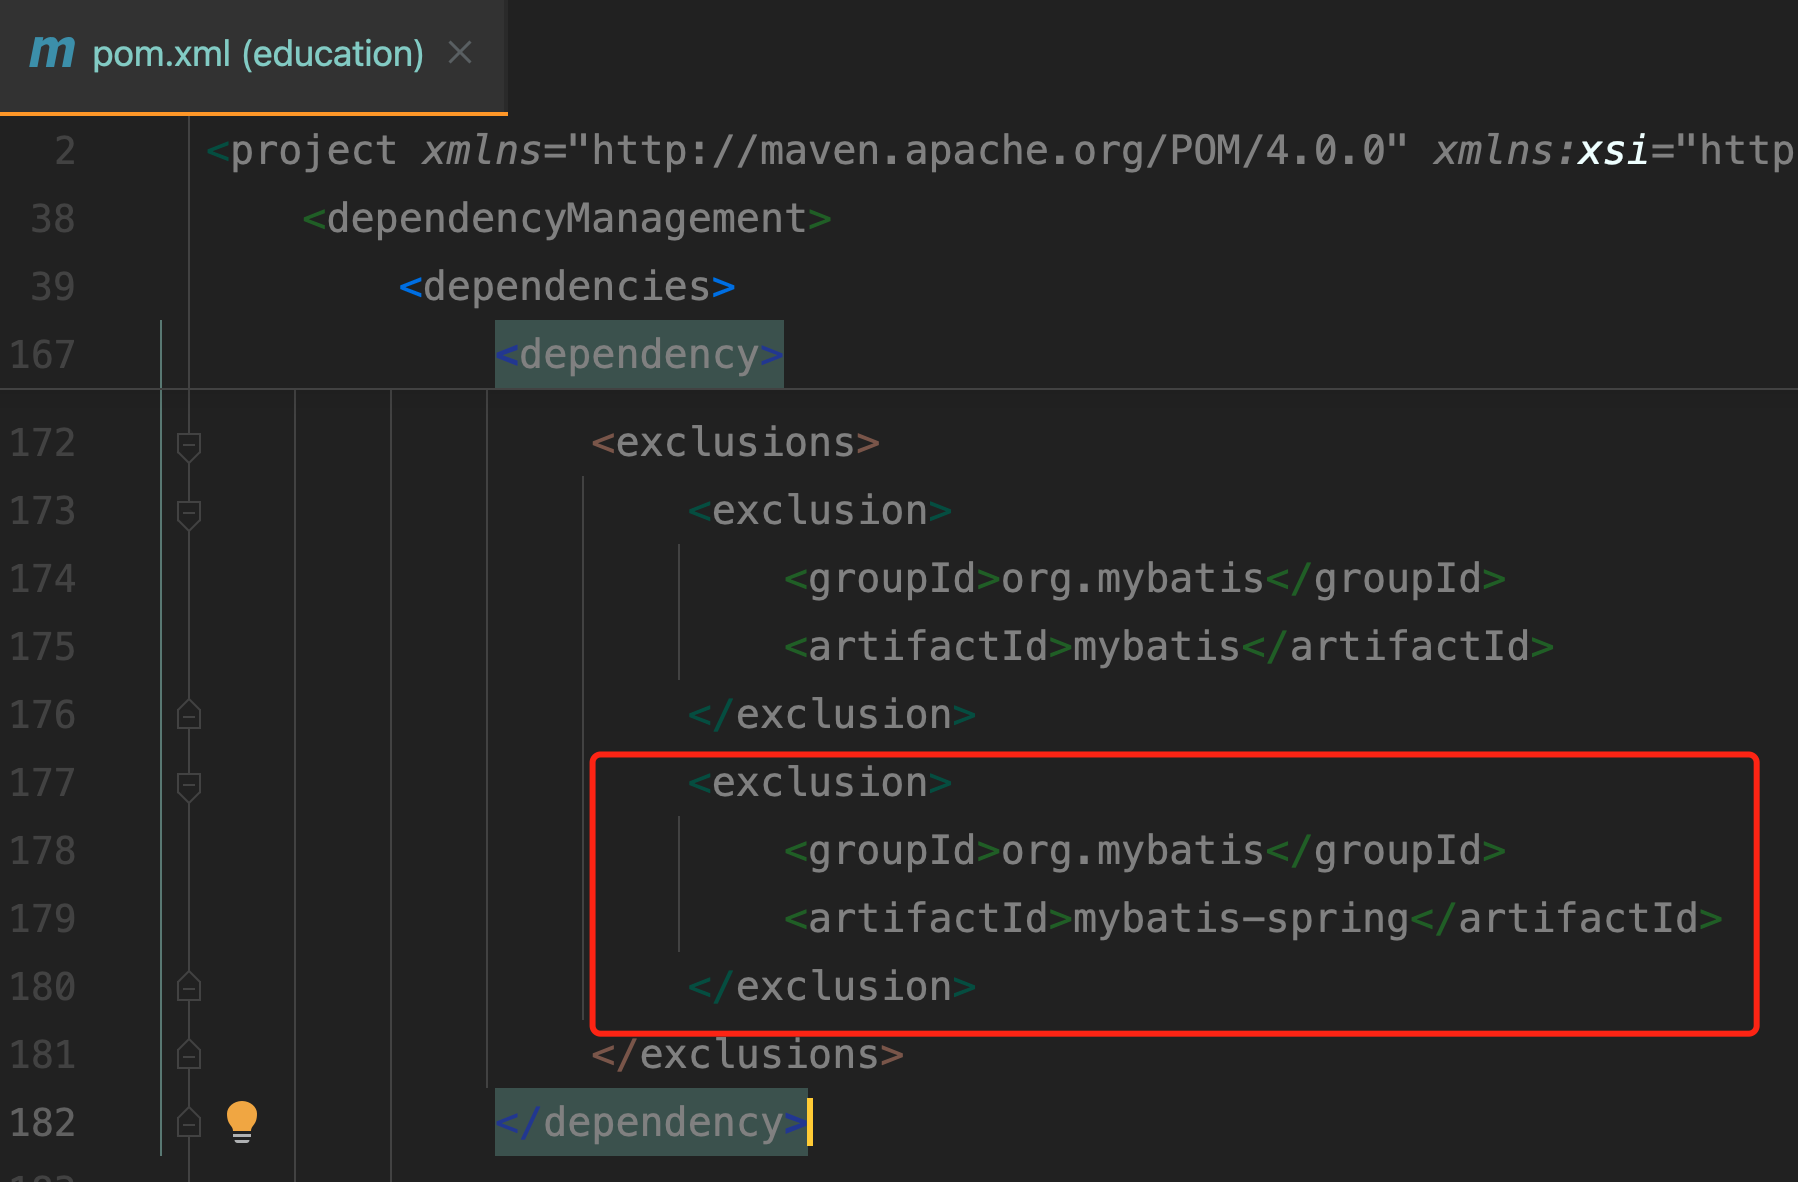The width and height of the screenshot is (1798, 1182).
Task: Click the Maven 'm' file icon in tab
Action: 52,52
